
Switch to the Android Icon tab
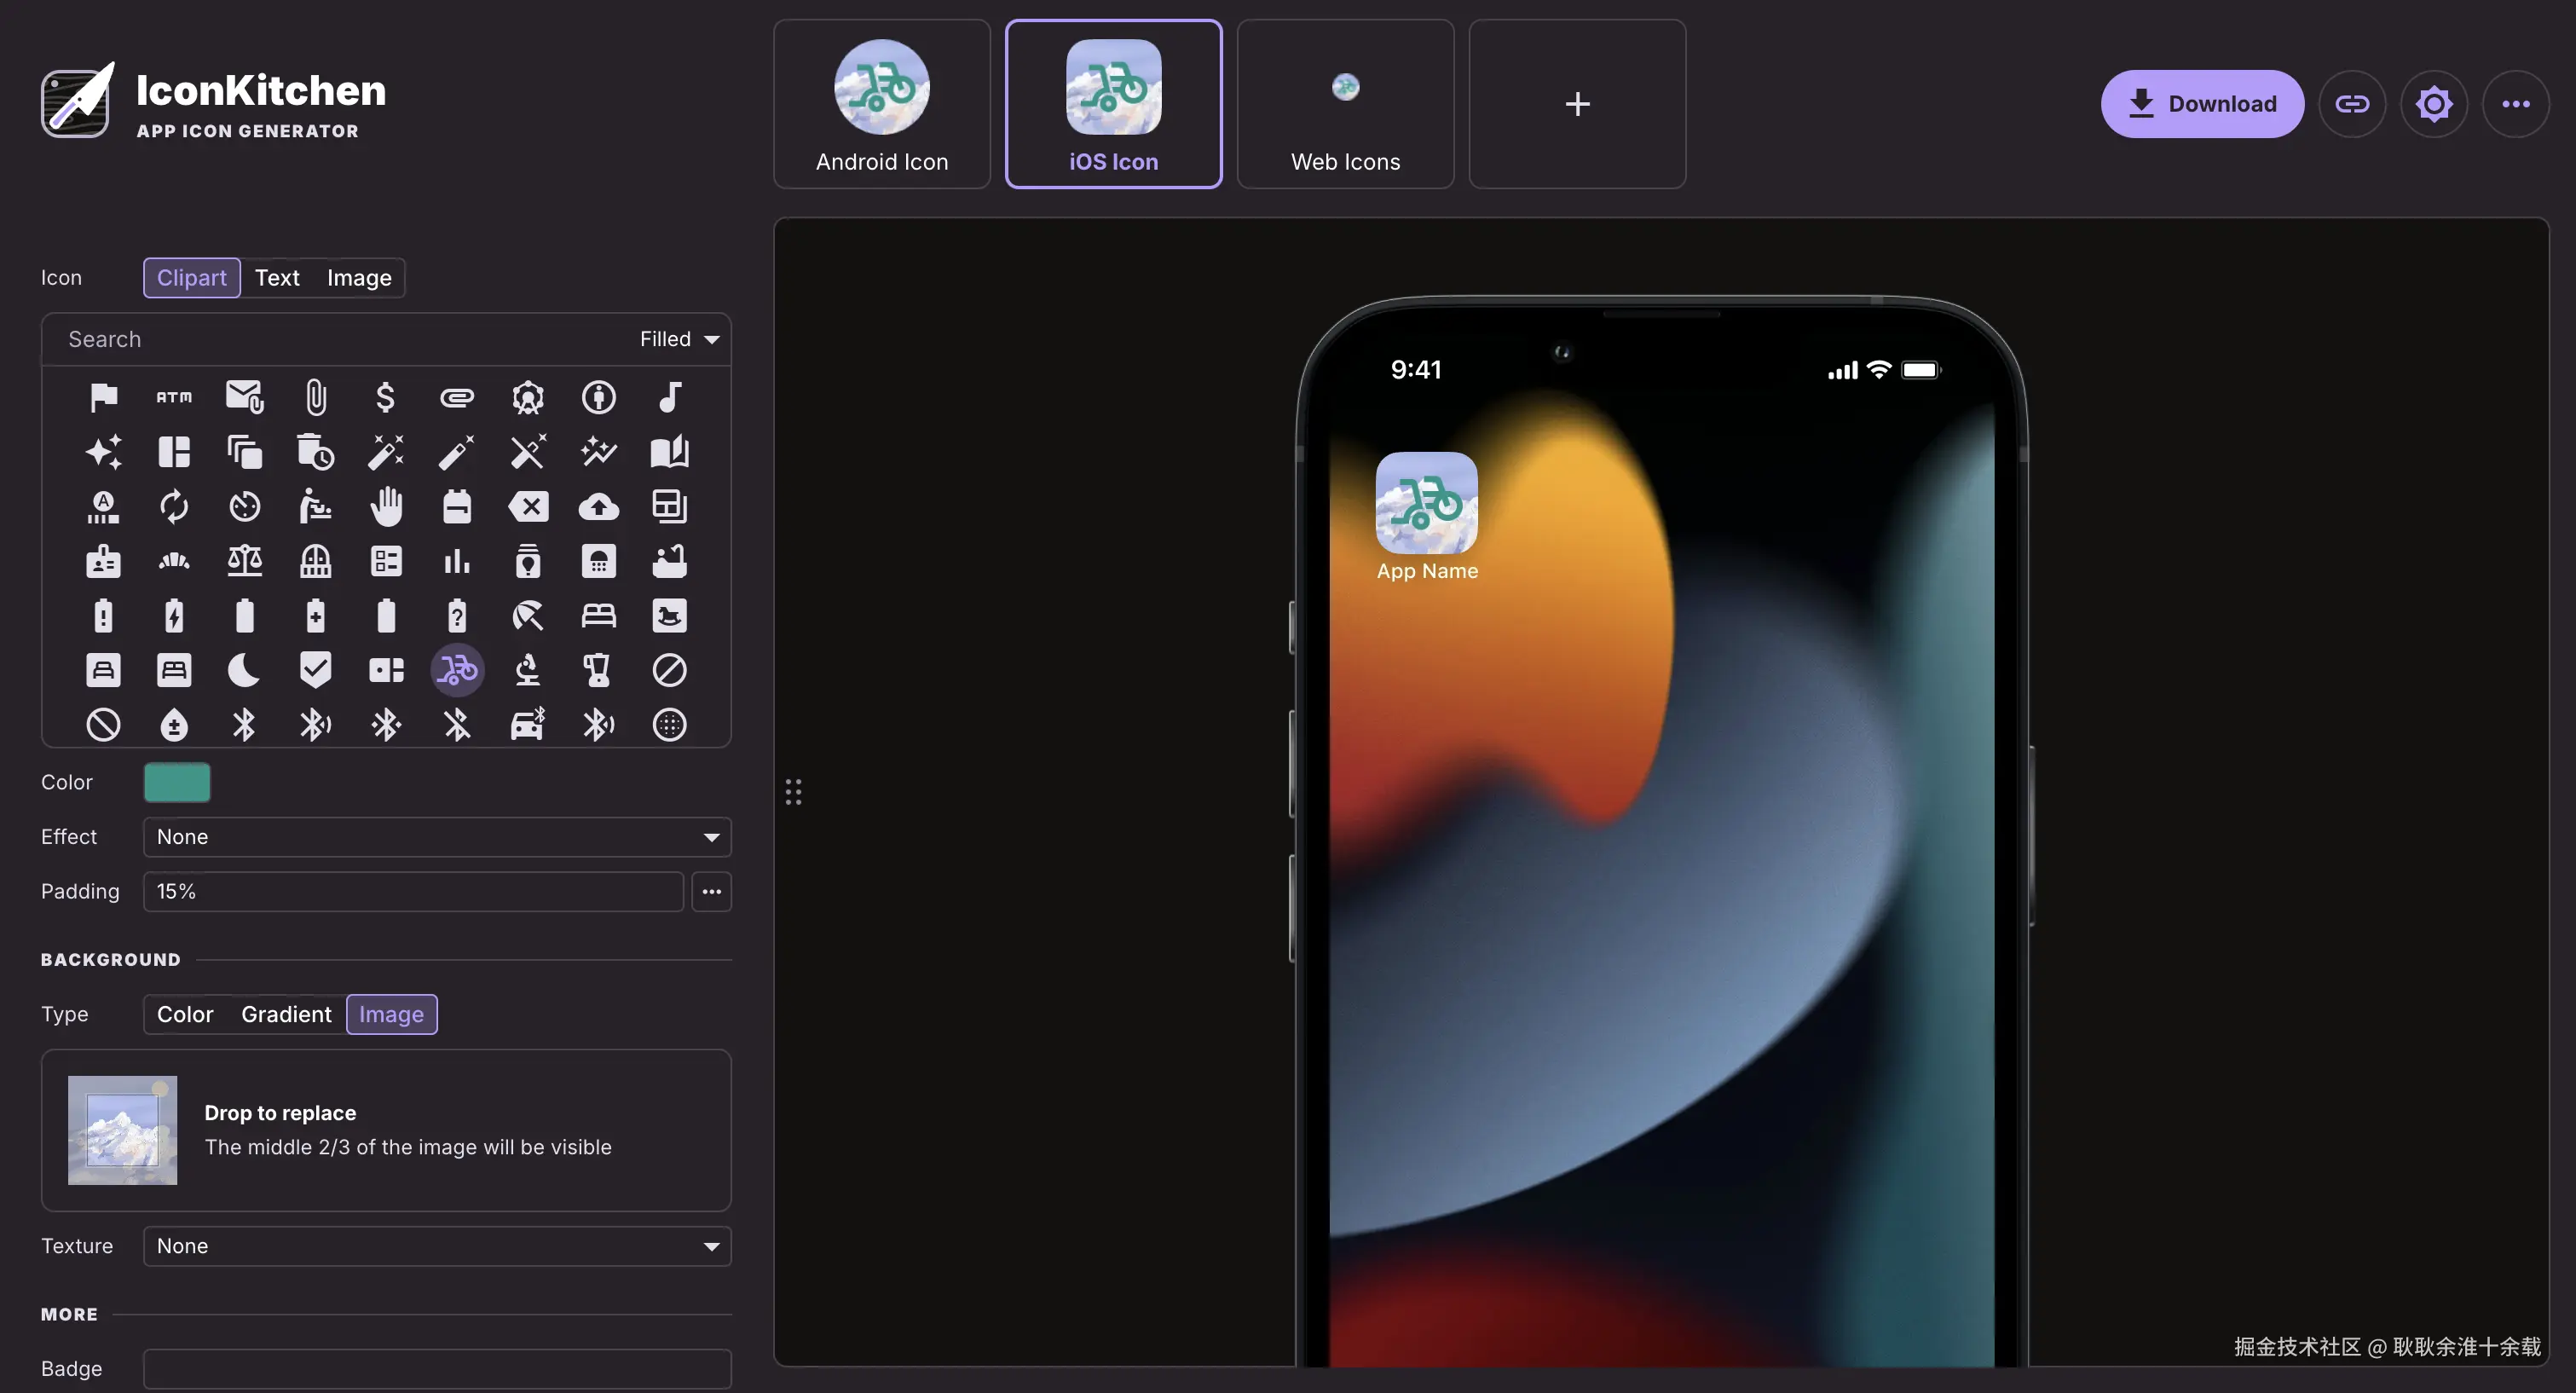881,104
